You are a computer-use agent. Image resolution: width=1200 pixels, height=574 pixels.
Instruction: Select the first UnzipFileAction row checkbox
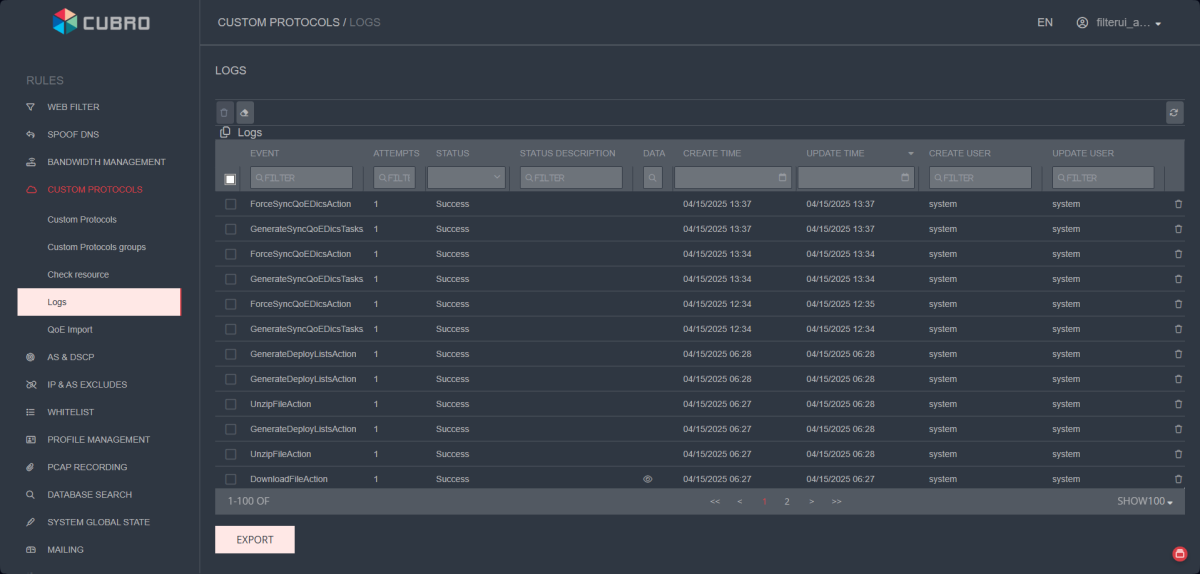230,404
